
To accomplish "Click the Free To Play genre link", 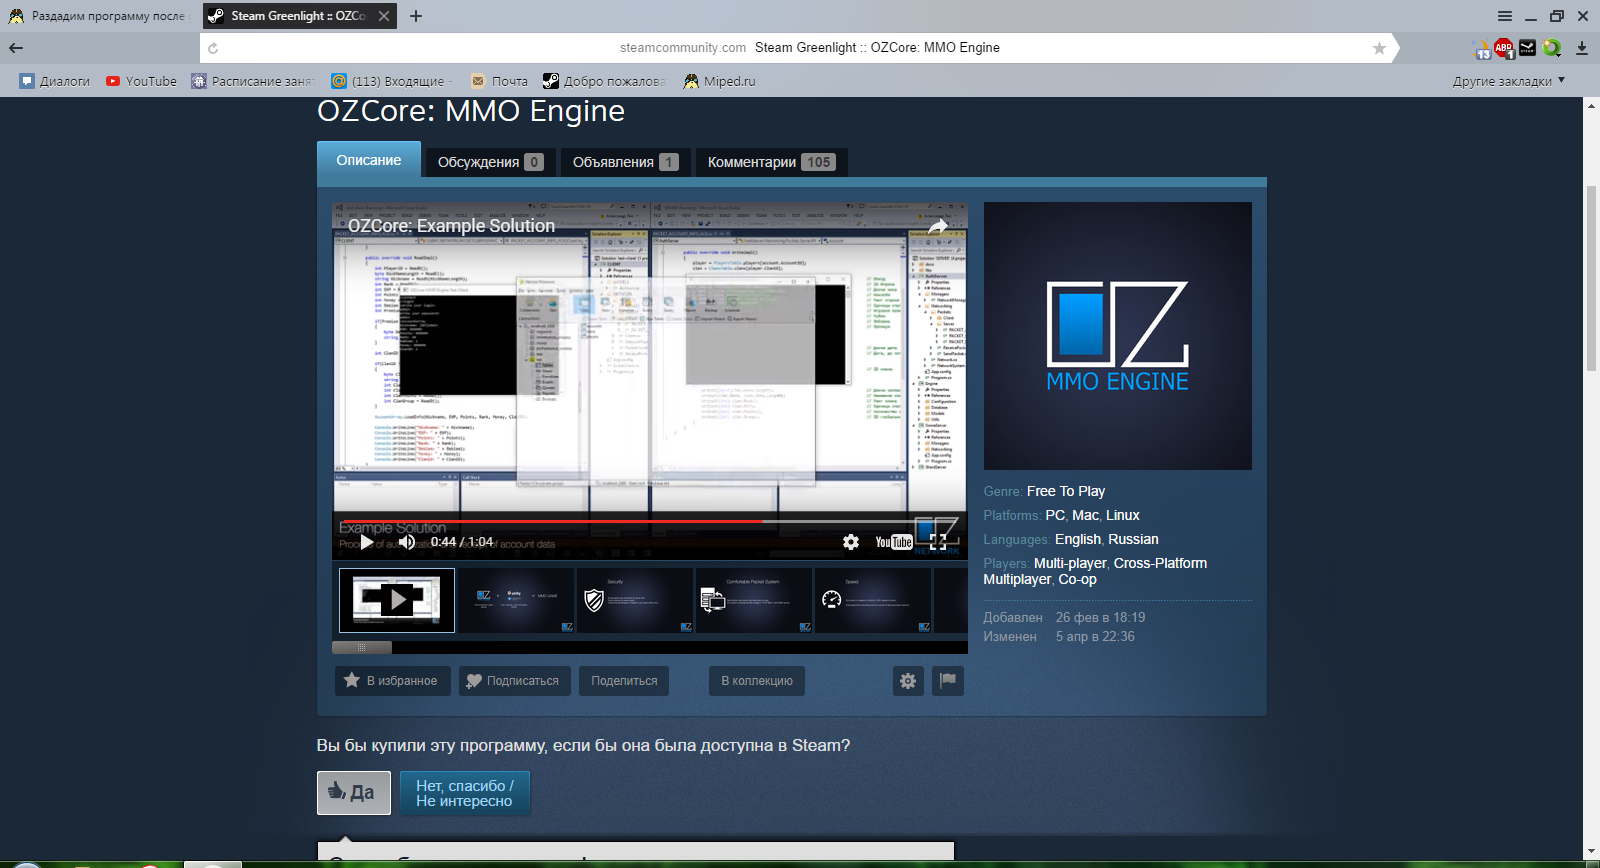I will (x=1066, y=491).
